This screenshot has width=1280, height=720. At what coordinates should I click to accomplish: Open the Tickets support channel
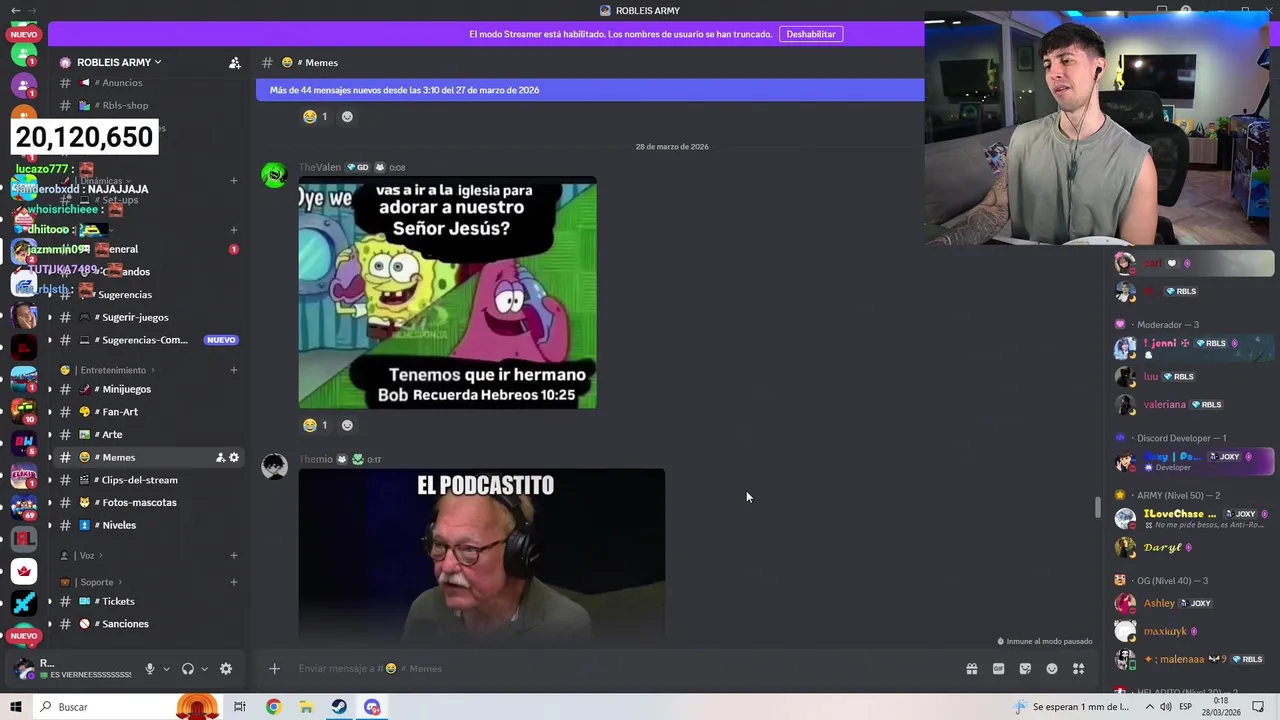[x=118, y=601]
